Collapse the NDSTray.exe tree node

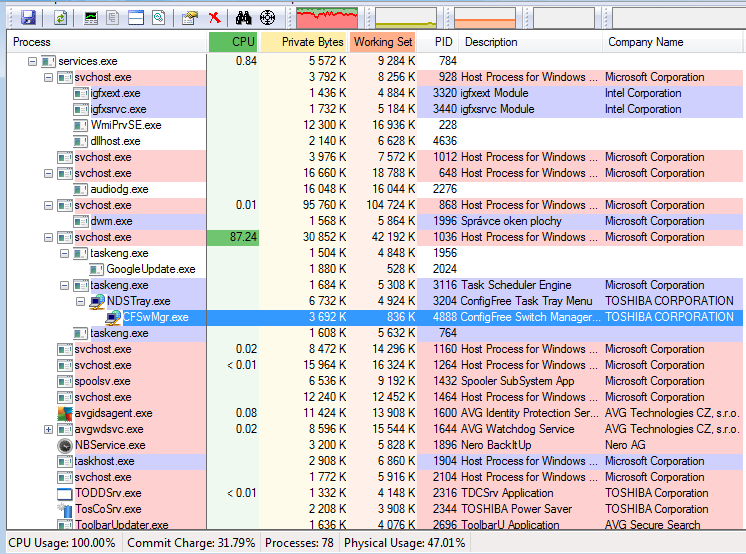click(81, 301)
